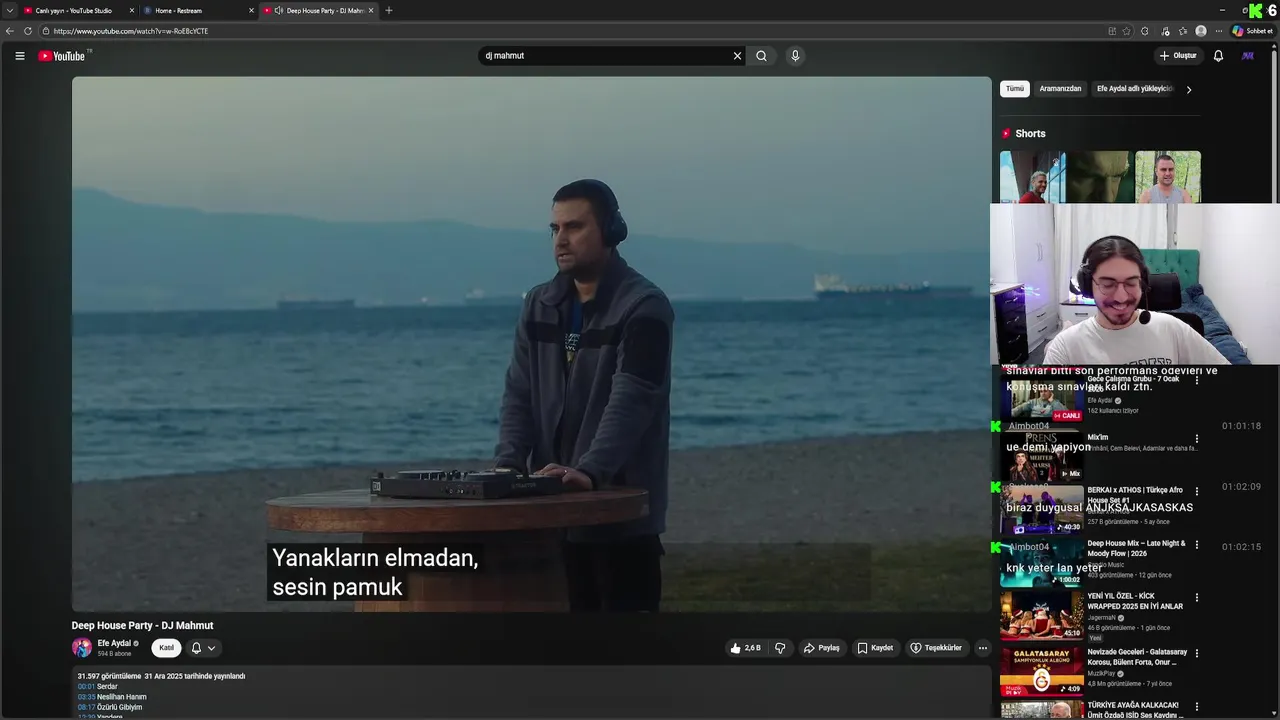Viewport: 1280px width, 720px height.
Task: Close the Home - Restream tab
Action: point(251,10)
